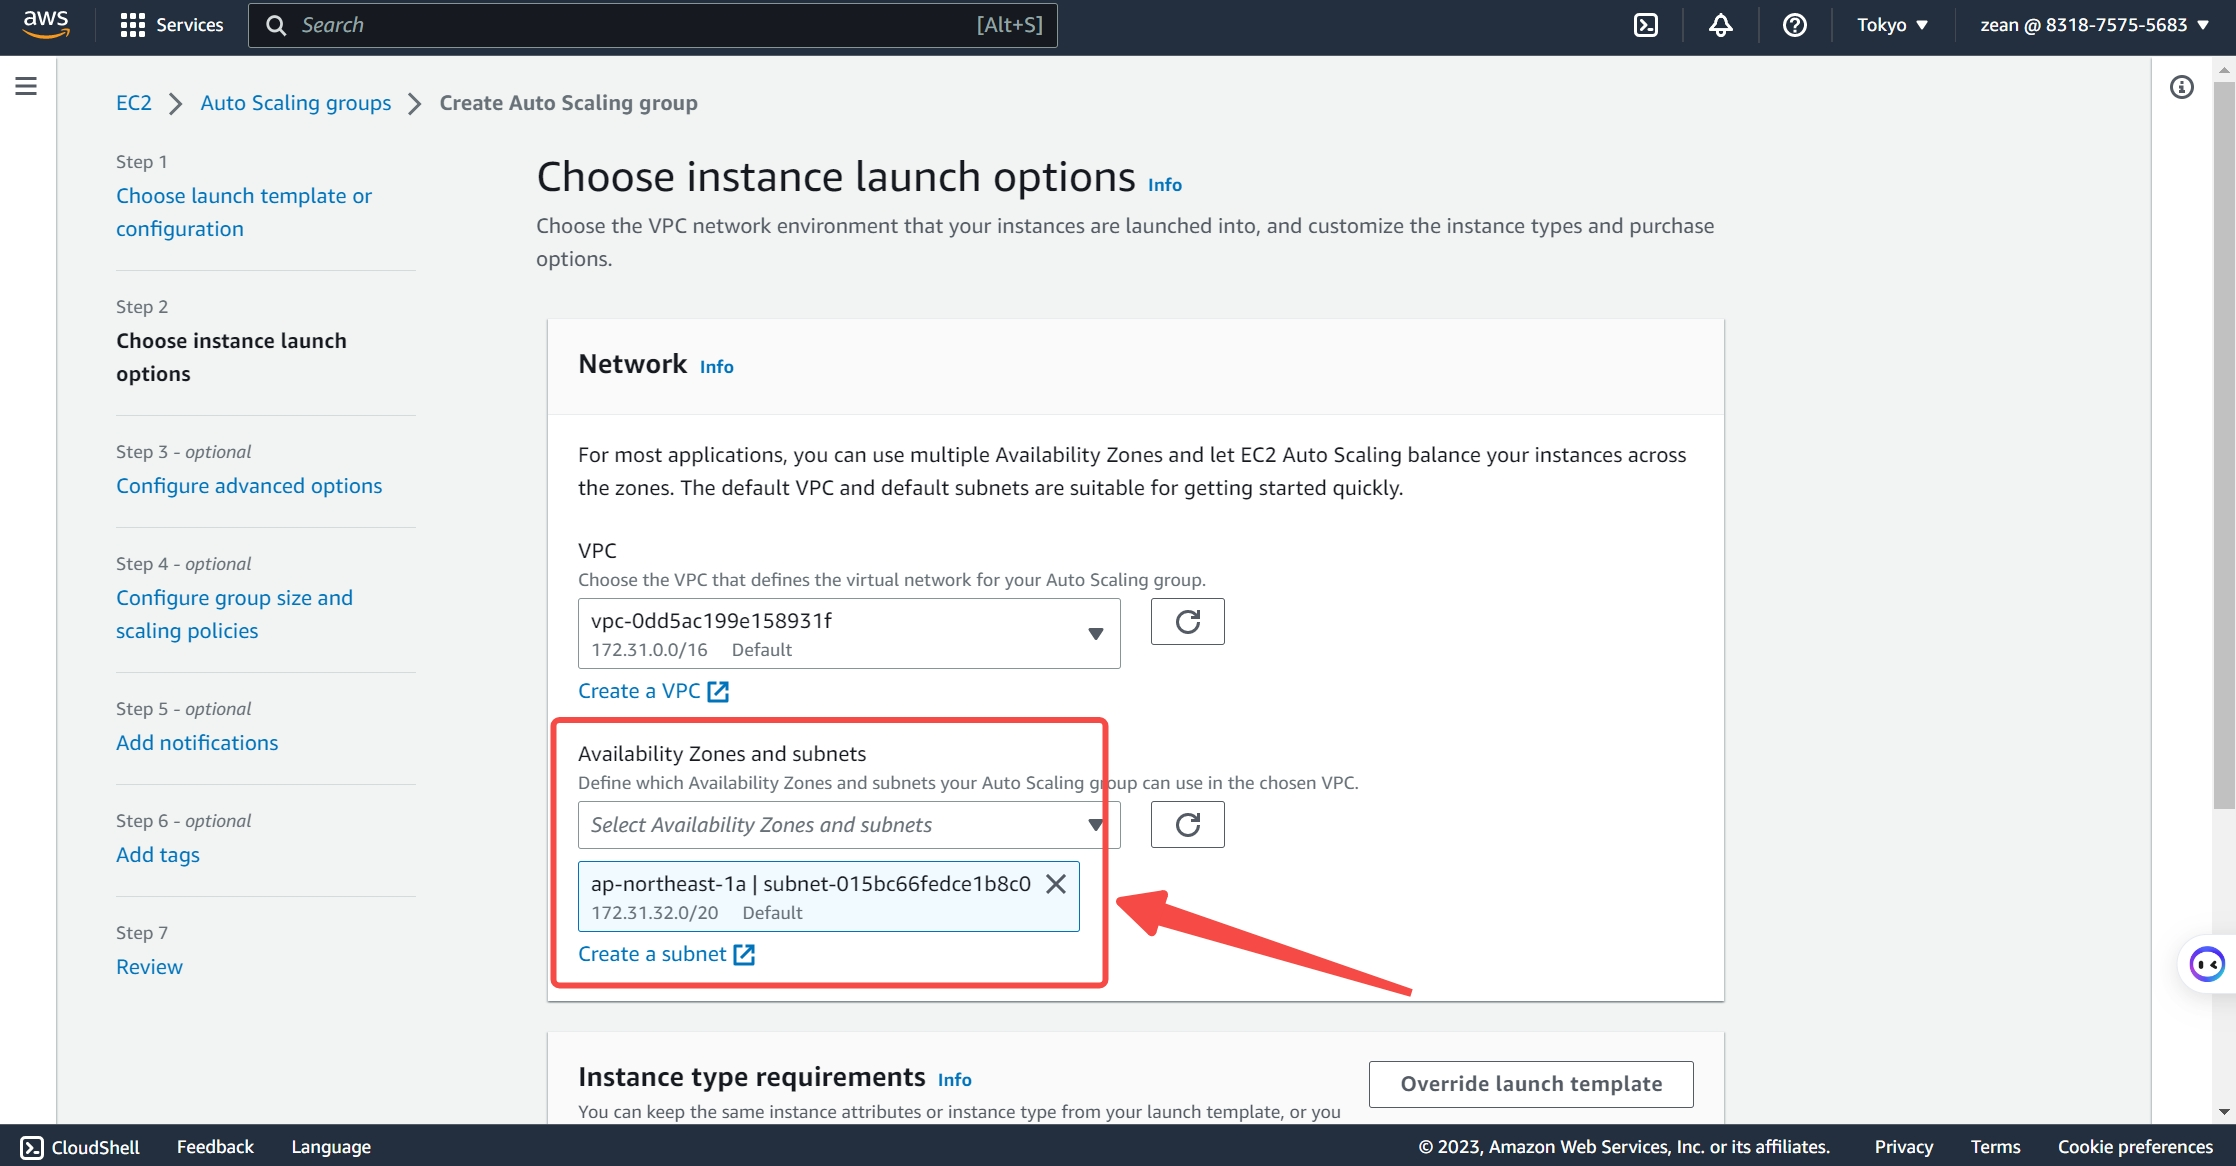Click the scrollbar down arrow
Image resolution: width=2236 pixels, height=1166 pixels.
[x=2224, y=1112]
